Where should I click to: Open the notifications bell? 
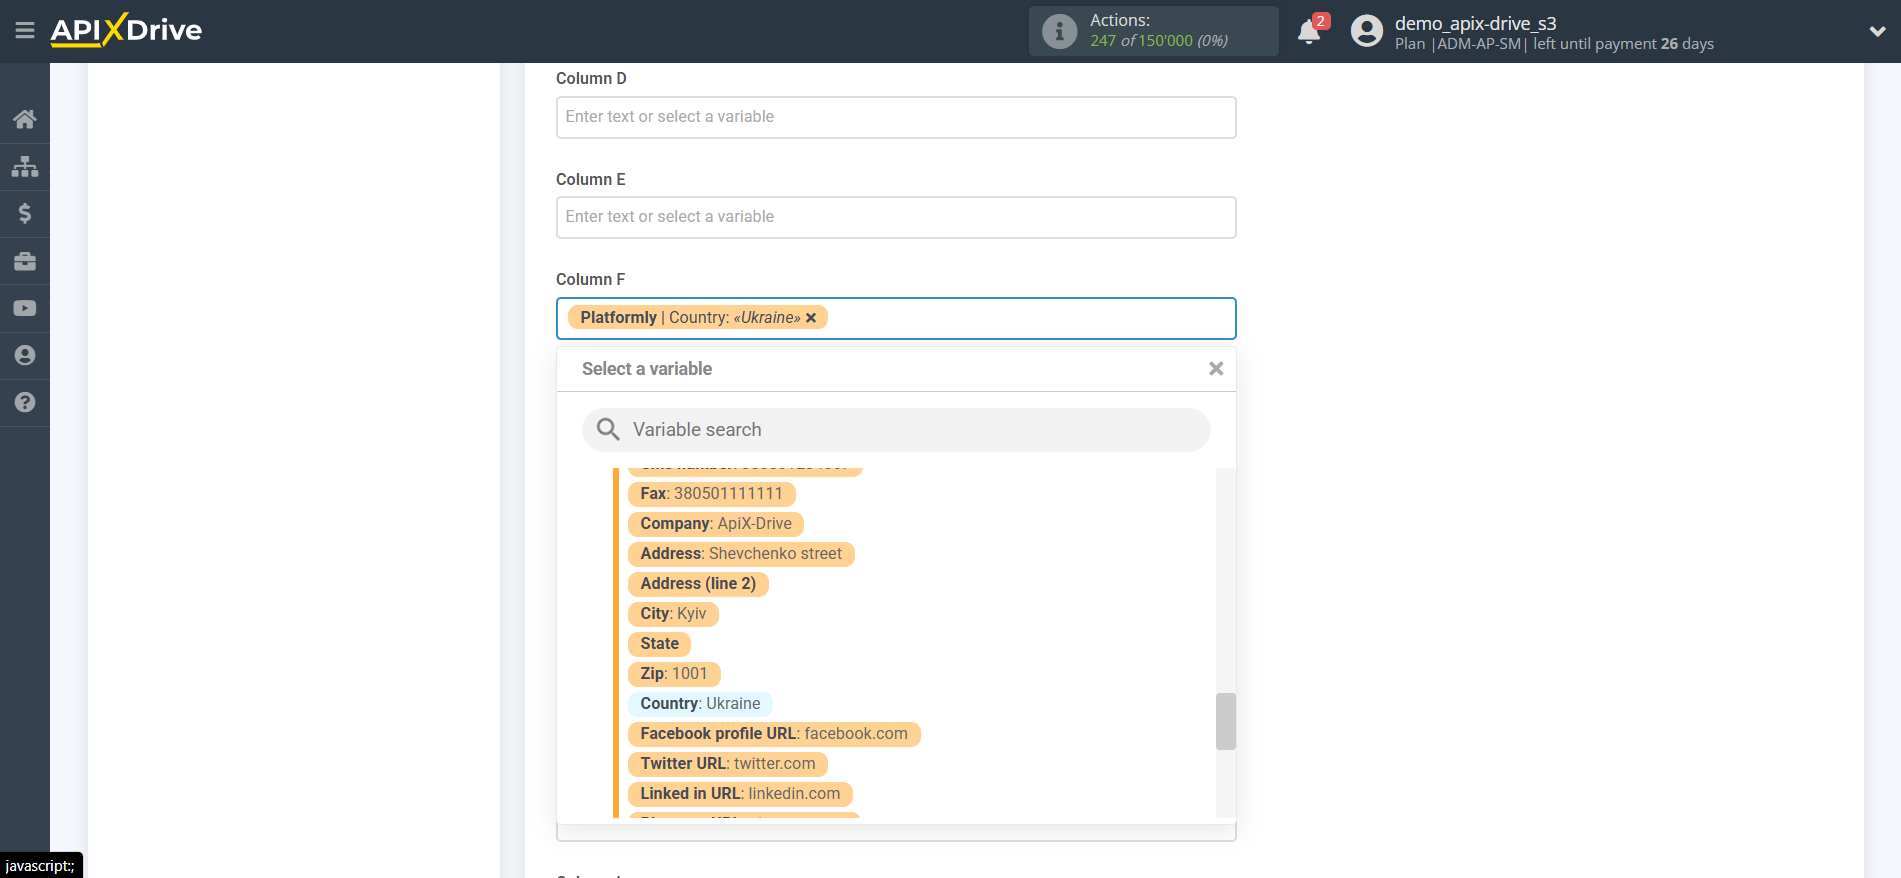click(x=1309, y=32)
